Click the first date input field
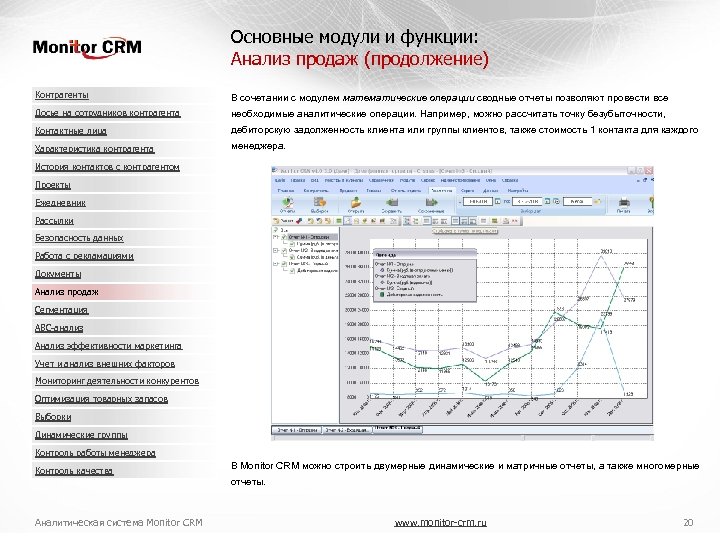Screen dimensions: 720x540 coord(478,201)
